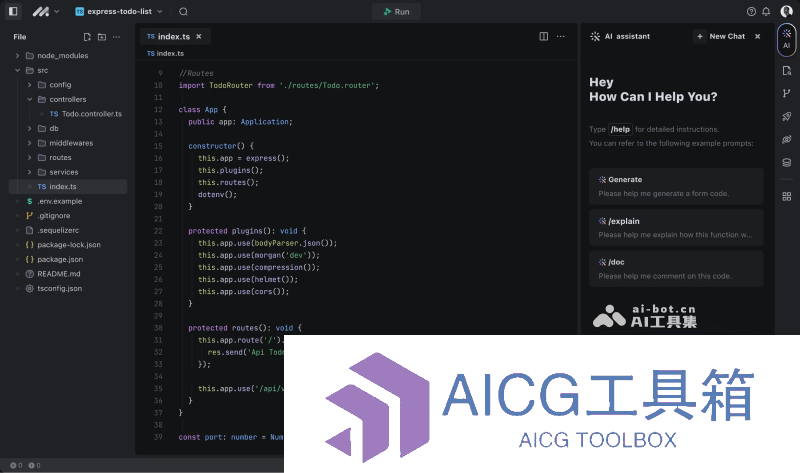Close the index.ts editor tab

[x=199, y=37]
